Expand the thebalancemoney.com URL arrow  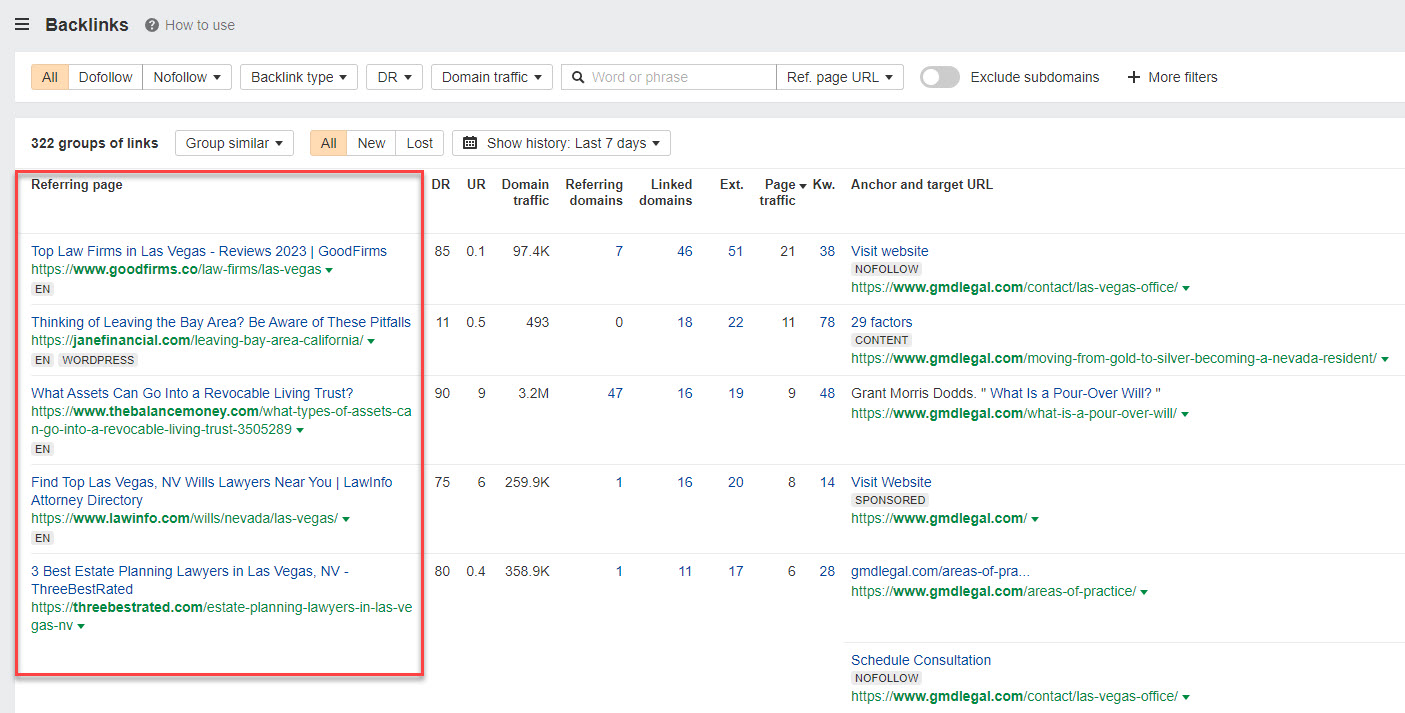click(300, 431)
